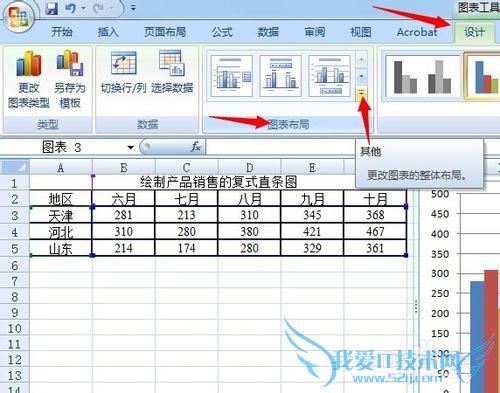Screen dimensions: 500x393
Task: Click cell 十月
Action: click(x=375, y=199)
